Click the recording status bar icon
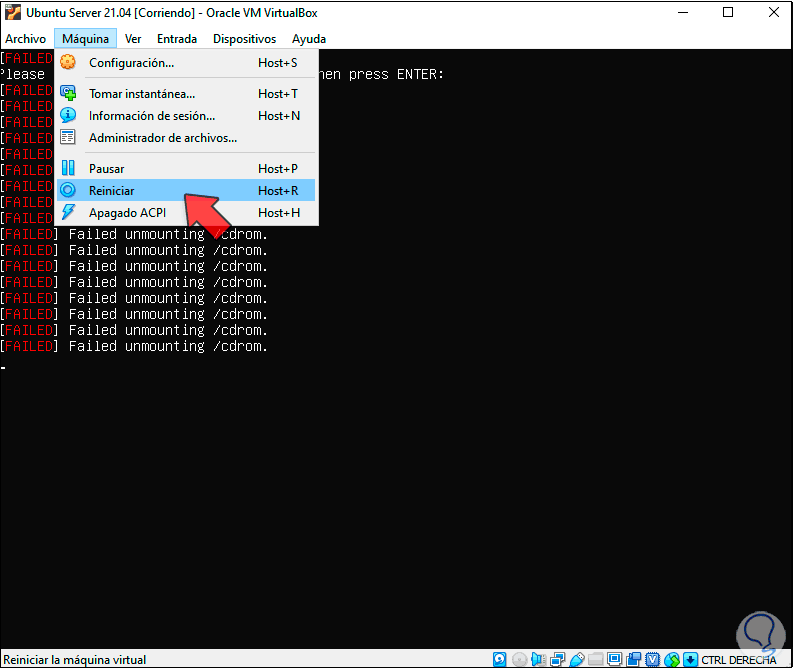The height and width of the screenshot is (668, 793). click(x=633, y=659)
